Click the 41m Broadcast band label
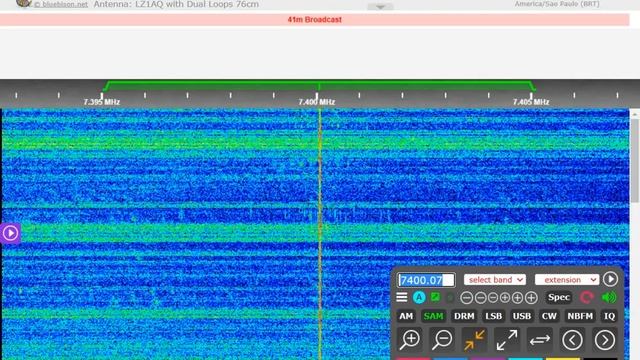This screenshot has height=360, width=640. 314,20
